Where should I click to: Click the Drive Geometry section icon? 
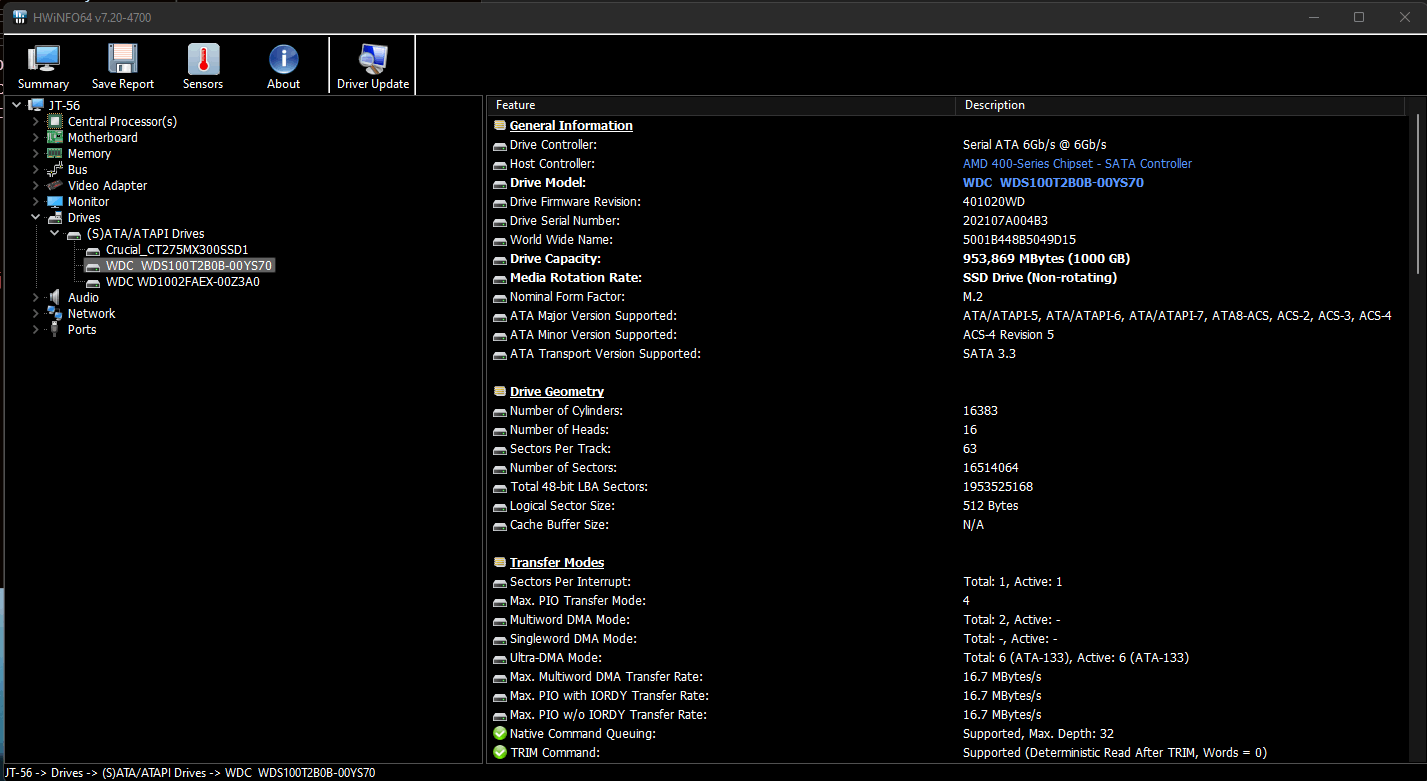pos(500,391)
